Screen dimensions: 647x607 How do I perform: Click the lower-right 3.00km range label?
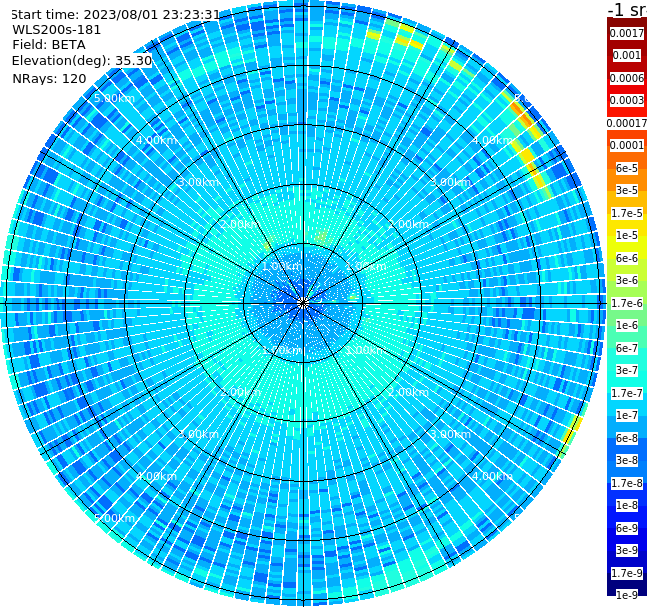[x=450, y=434]
